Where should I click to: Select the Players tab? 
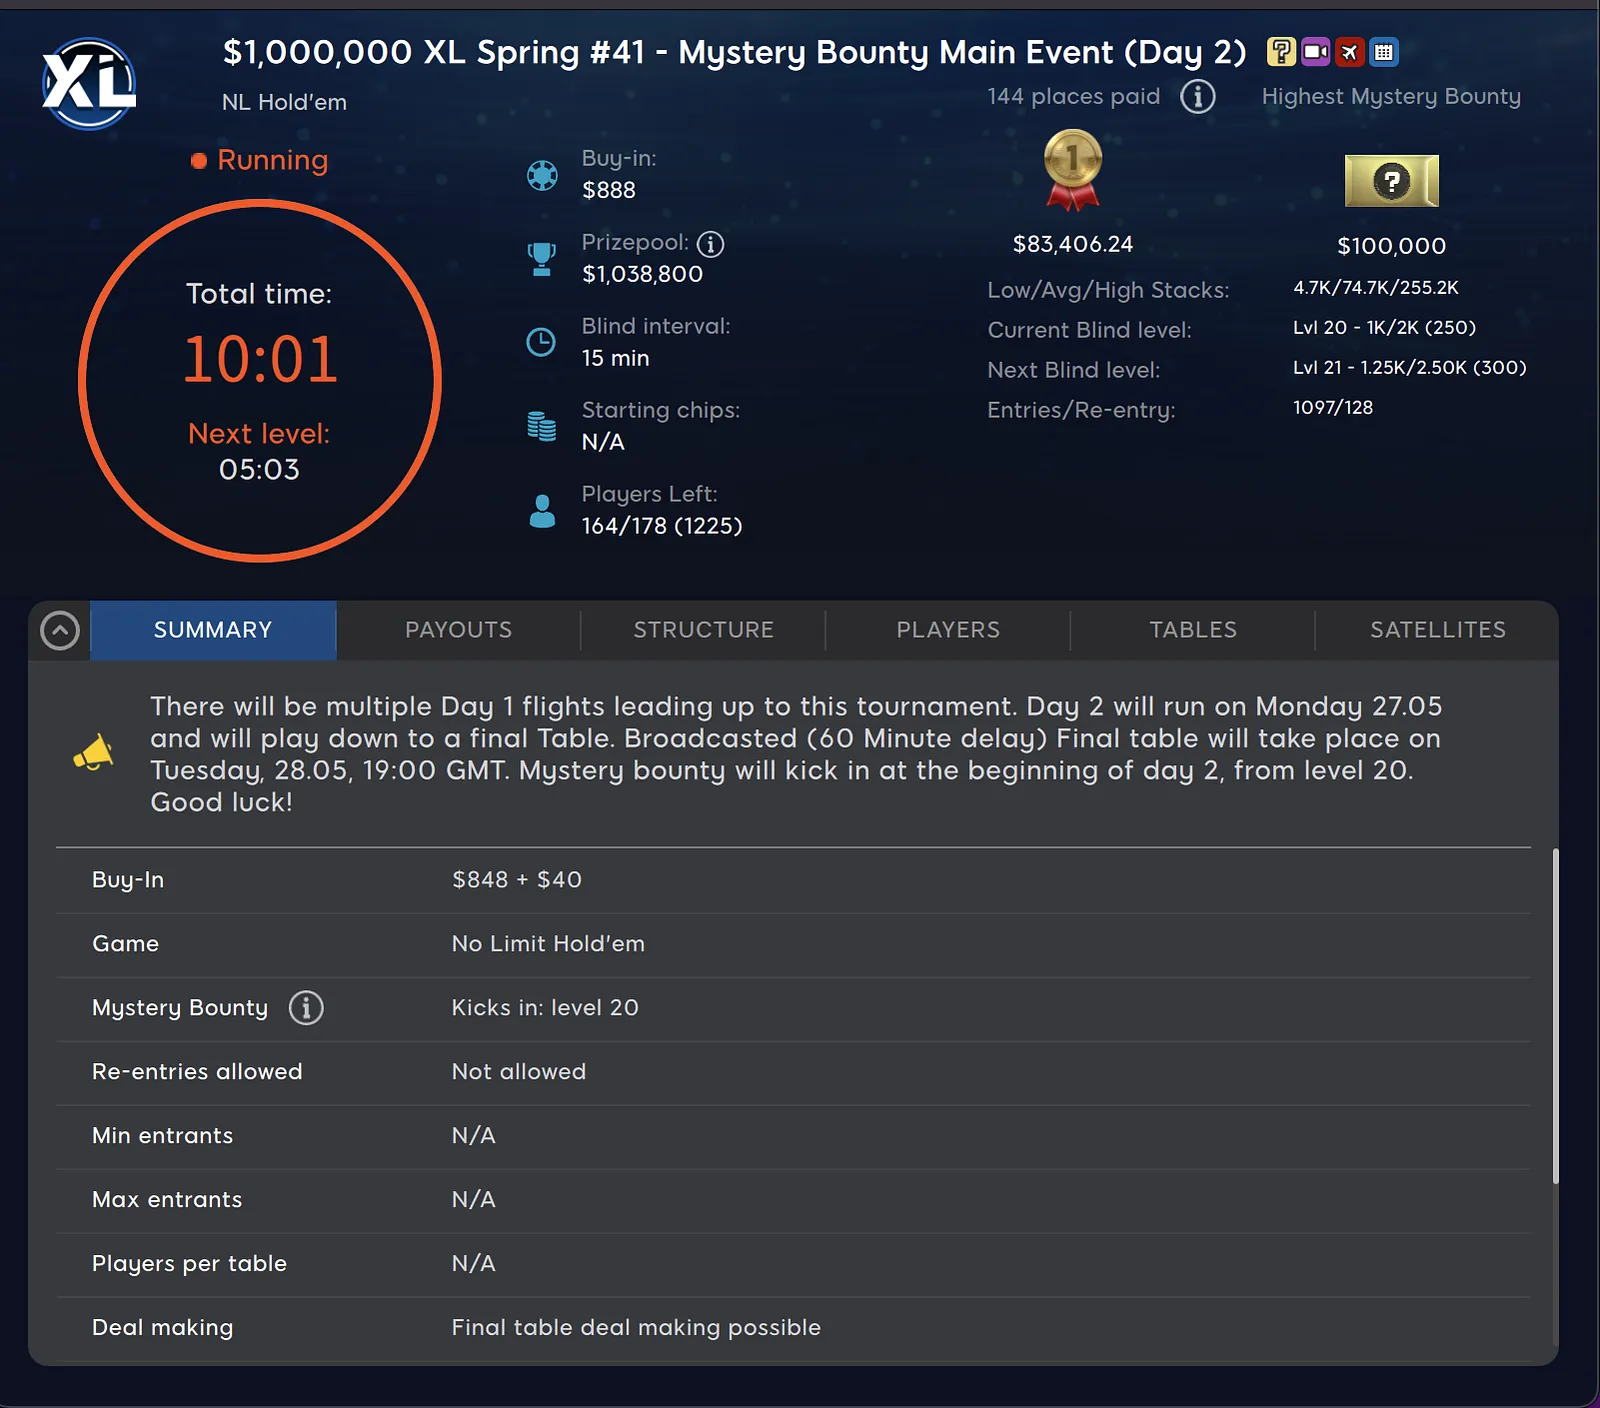click(948, 630)
